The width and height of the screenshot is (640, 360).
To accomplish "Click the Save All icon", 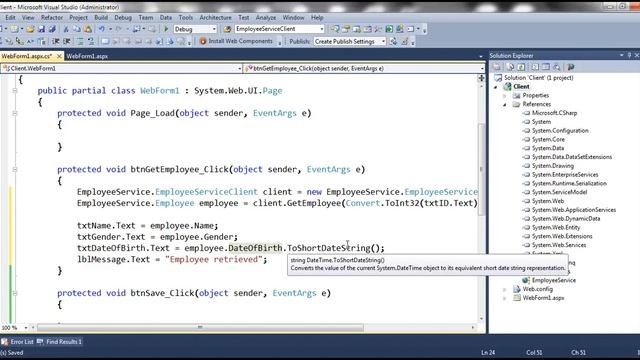I will (52, 29).
